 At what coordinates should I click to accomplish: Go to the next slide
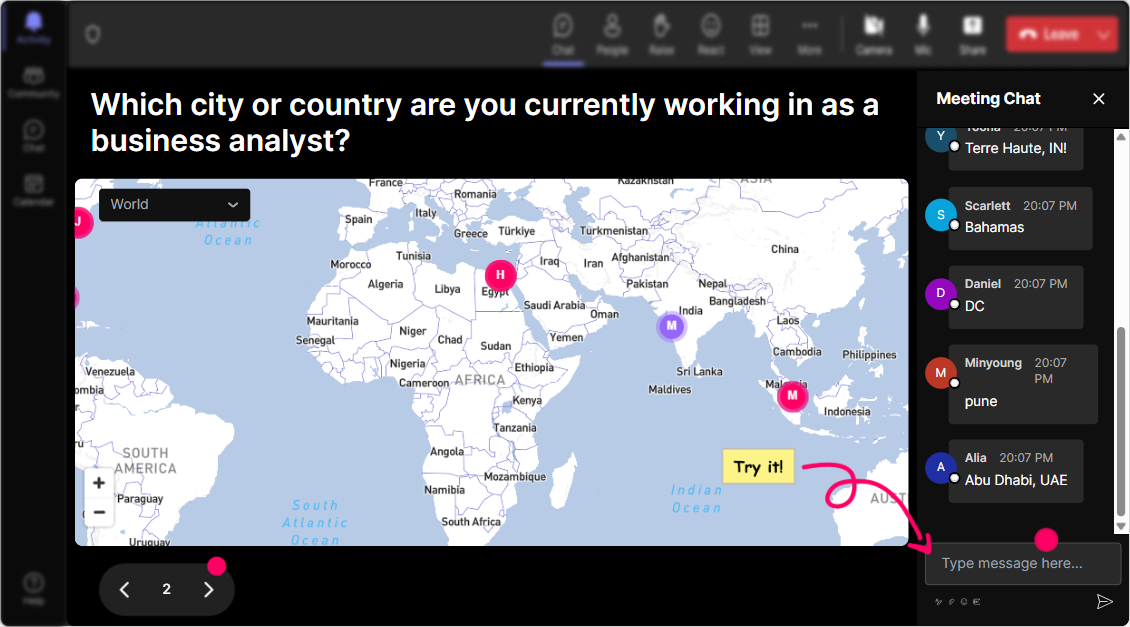pos(208,590)
